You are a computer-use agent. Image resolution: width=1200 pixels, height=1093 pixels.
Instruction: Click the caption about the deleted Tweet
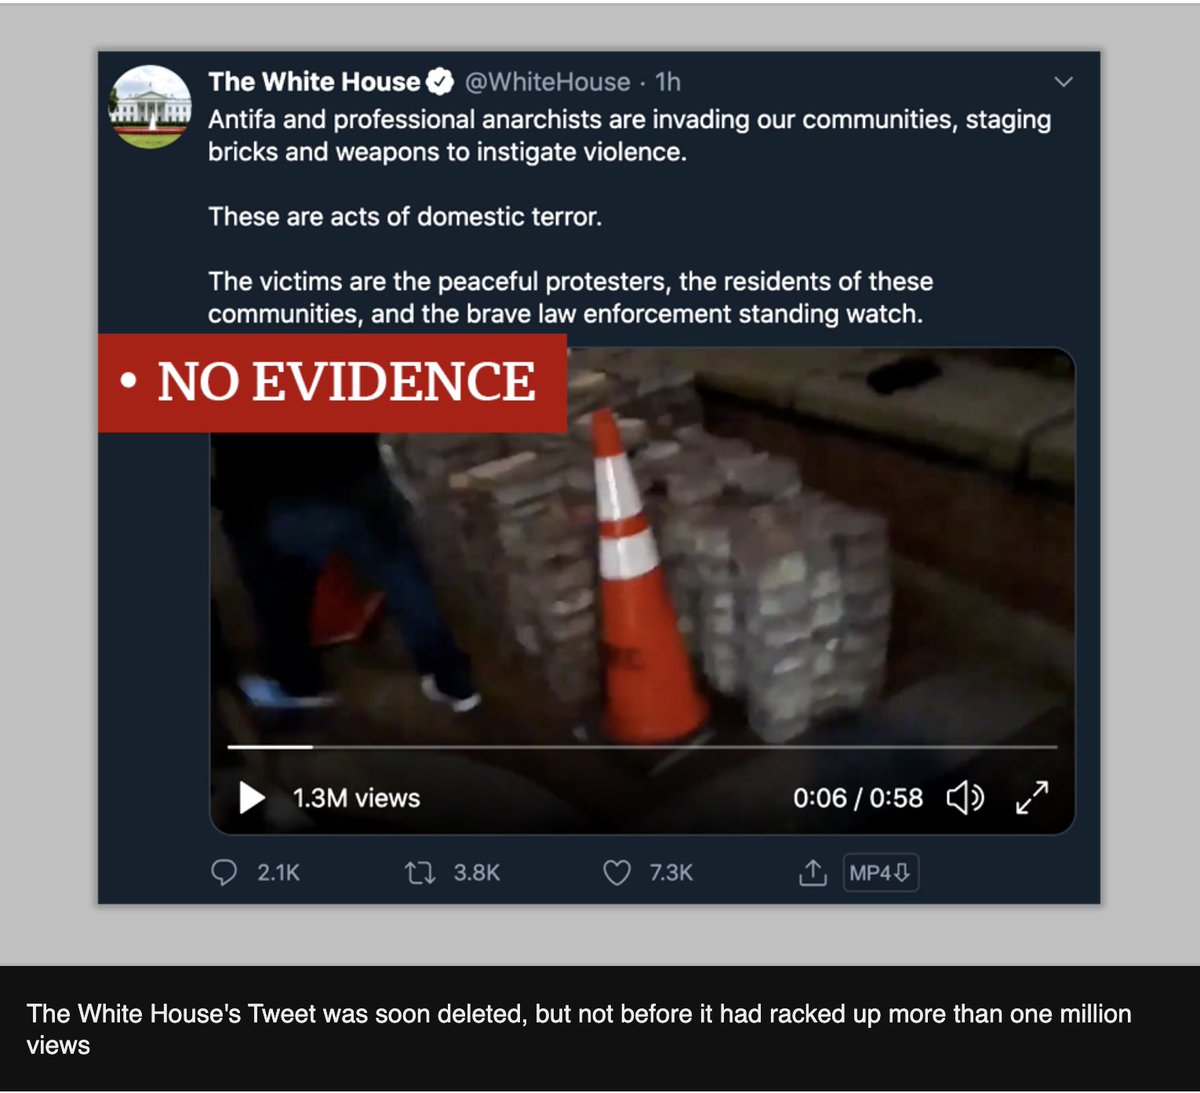[x=579, y=1029]
